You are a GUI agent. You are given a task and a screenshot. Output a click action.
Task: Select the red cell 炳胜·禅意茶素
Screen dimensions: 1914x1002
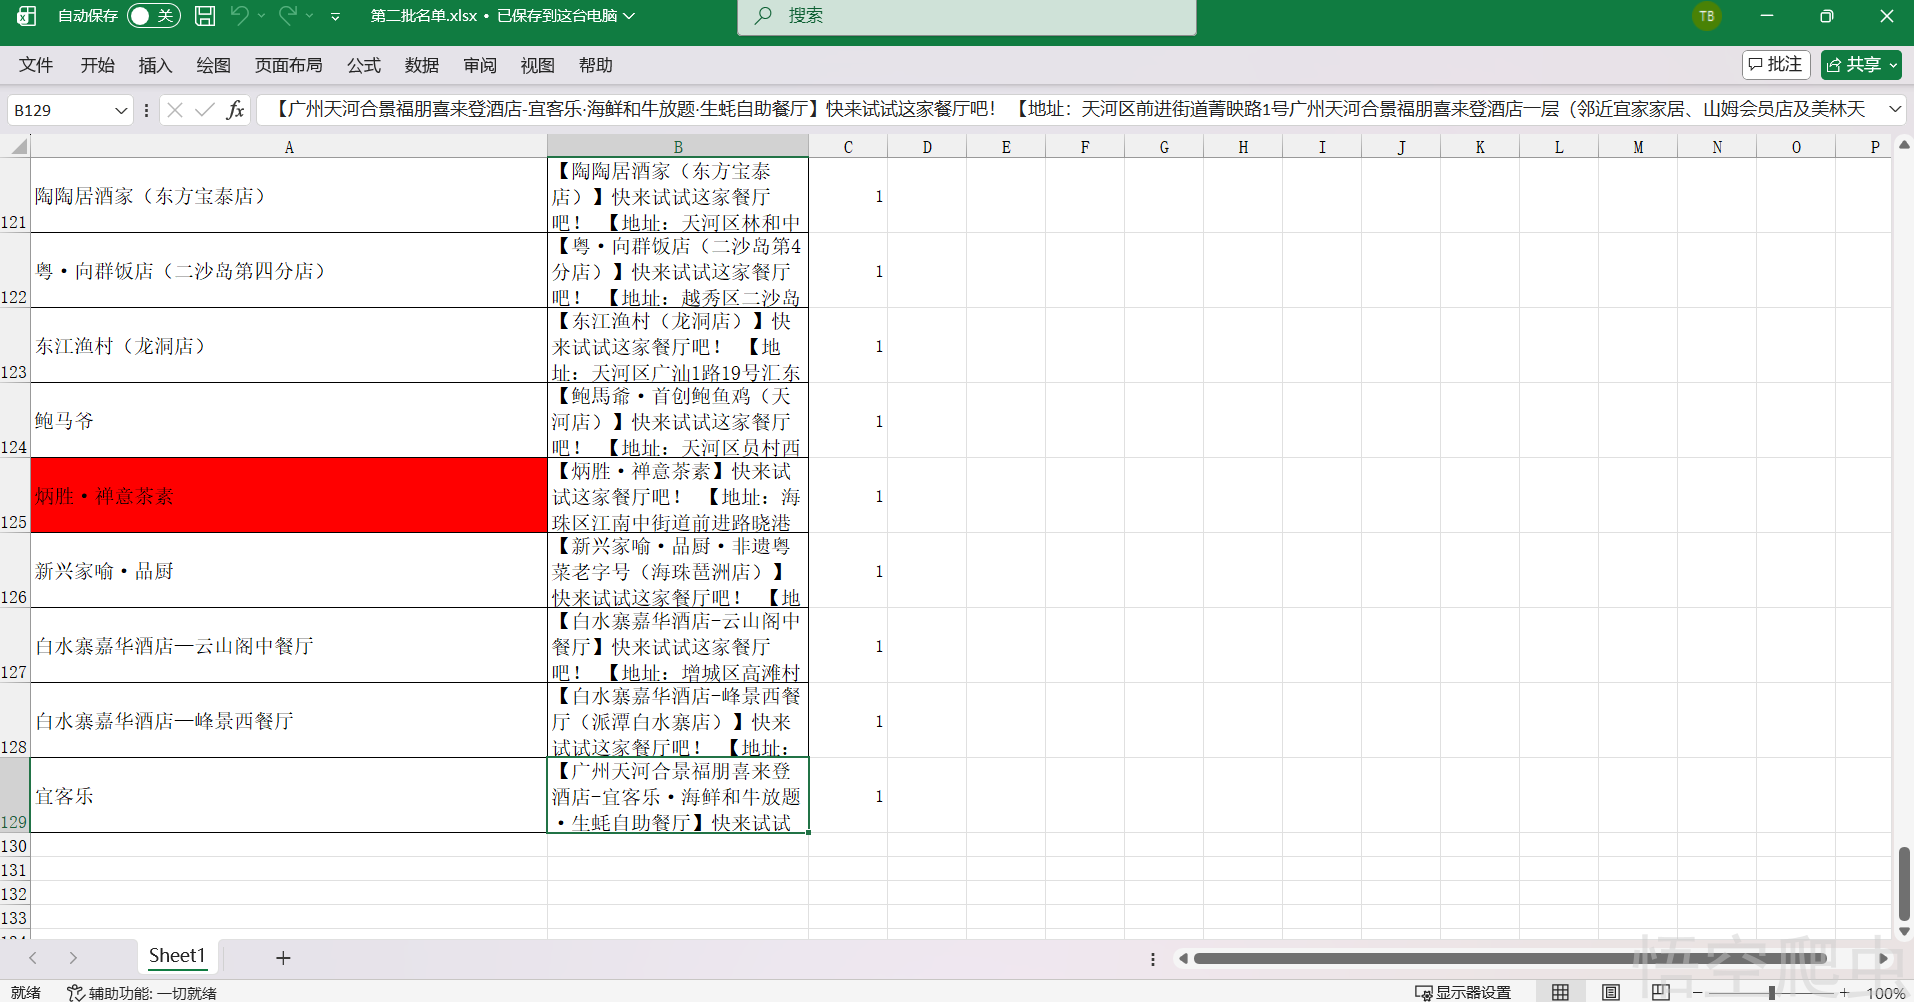(x=288, y=496)
